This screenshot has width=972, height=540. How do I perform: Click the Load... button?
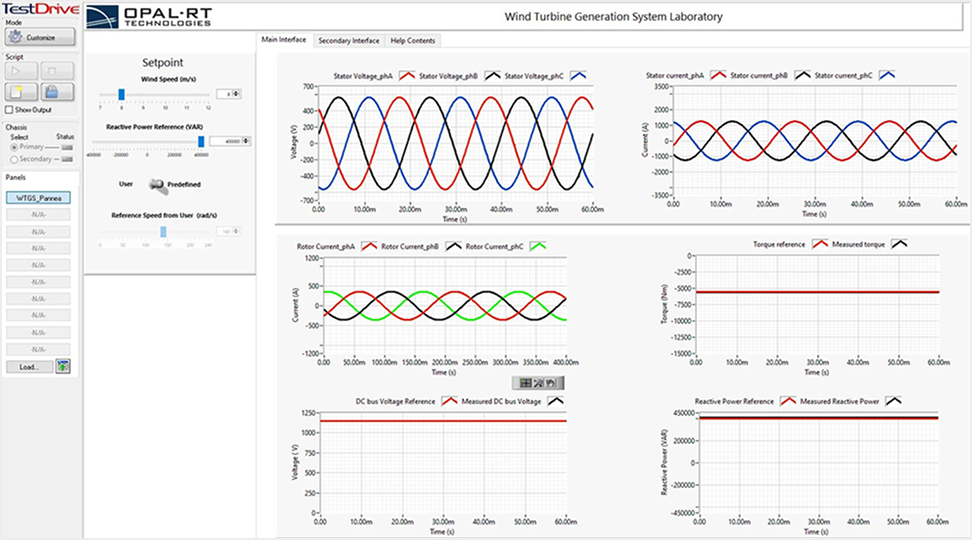[x=28, y=367]
